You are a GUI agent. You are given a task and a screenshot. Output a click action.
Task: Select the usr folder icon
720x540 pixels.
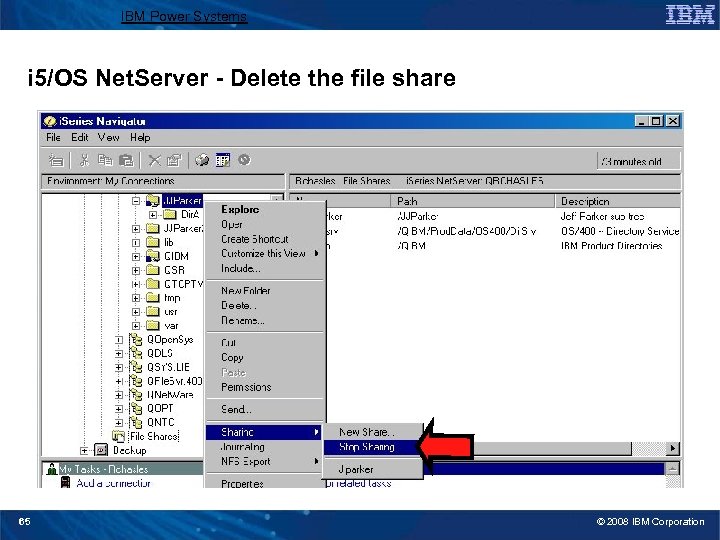tap(152, 312)
